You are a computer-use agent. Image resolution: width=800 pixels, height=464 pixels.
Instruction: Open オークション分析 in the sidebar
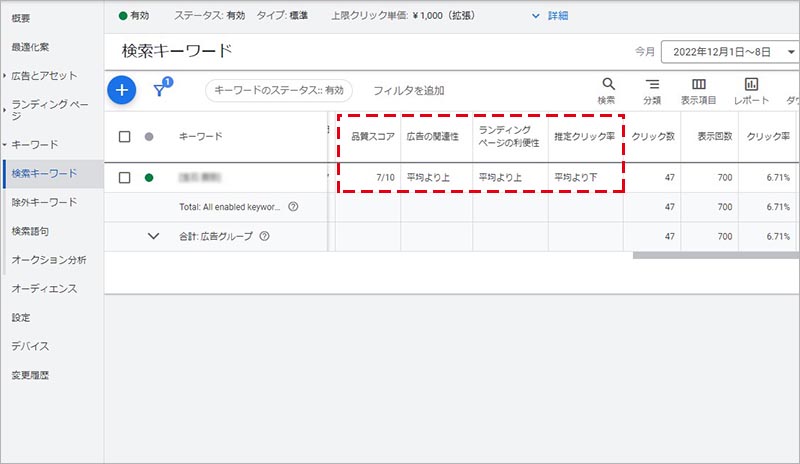(48, 260)
